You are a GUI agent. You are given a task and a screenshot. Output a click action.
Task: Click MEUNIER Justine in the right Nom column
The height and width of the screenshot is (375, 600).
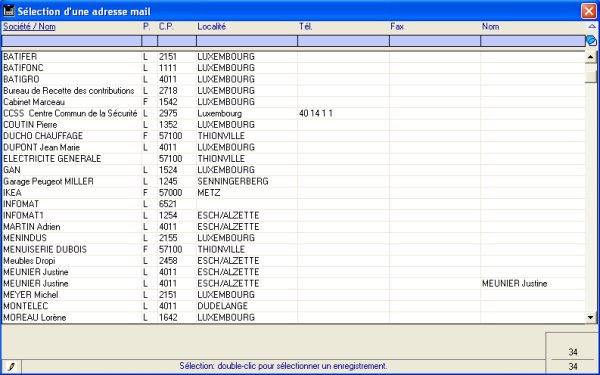514,284
